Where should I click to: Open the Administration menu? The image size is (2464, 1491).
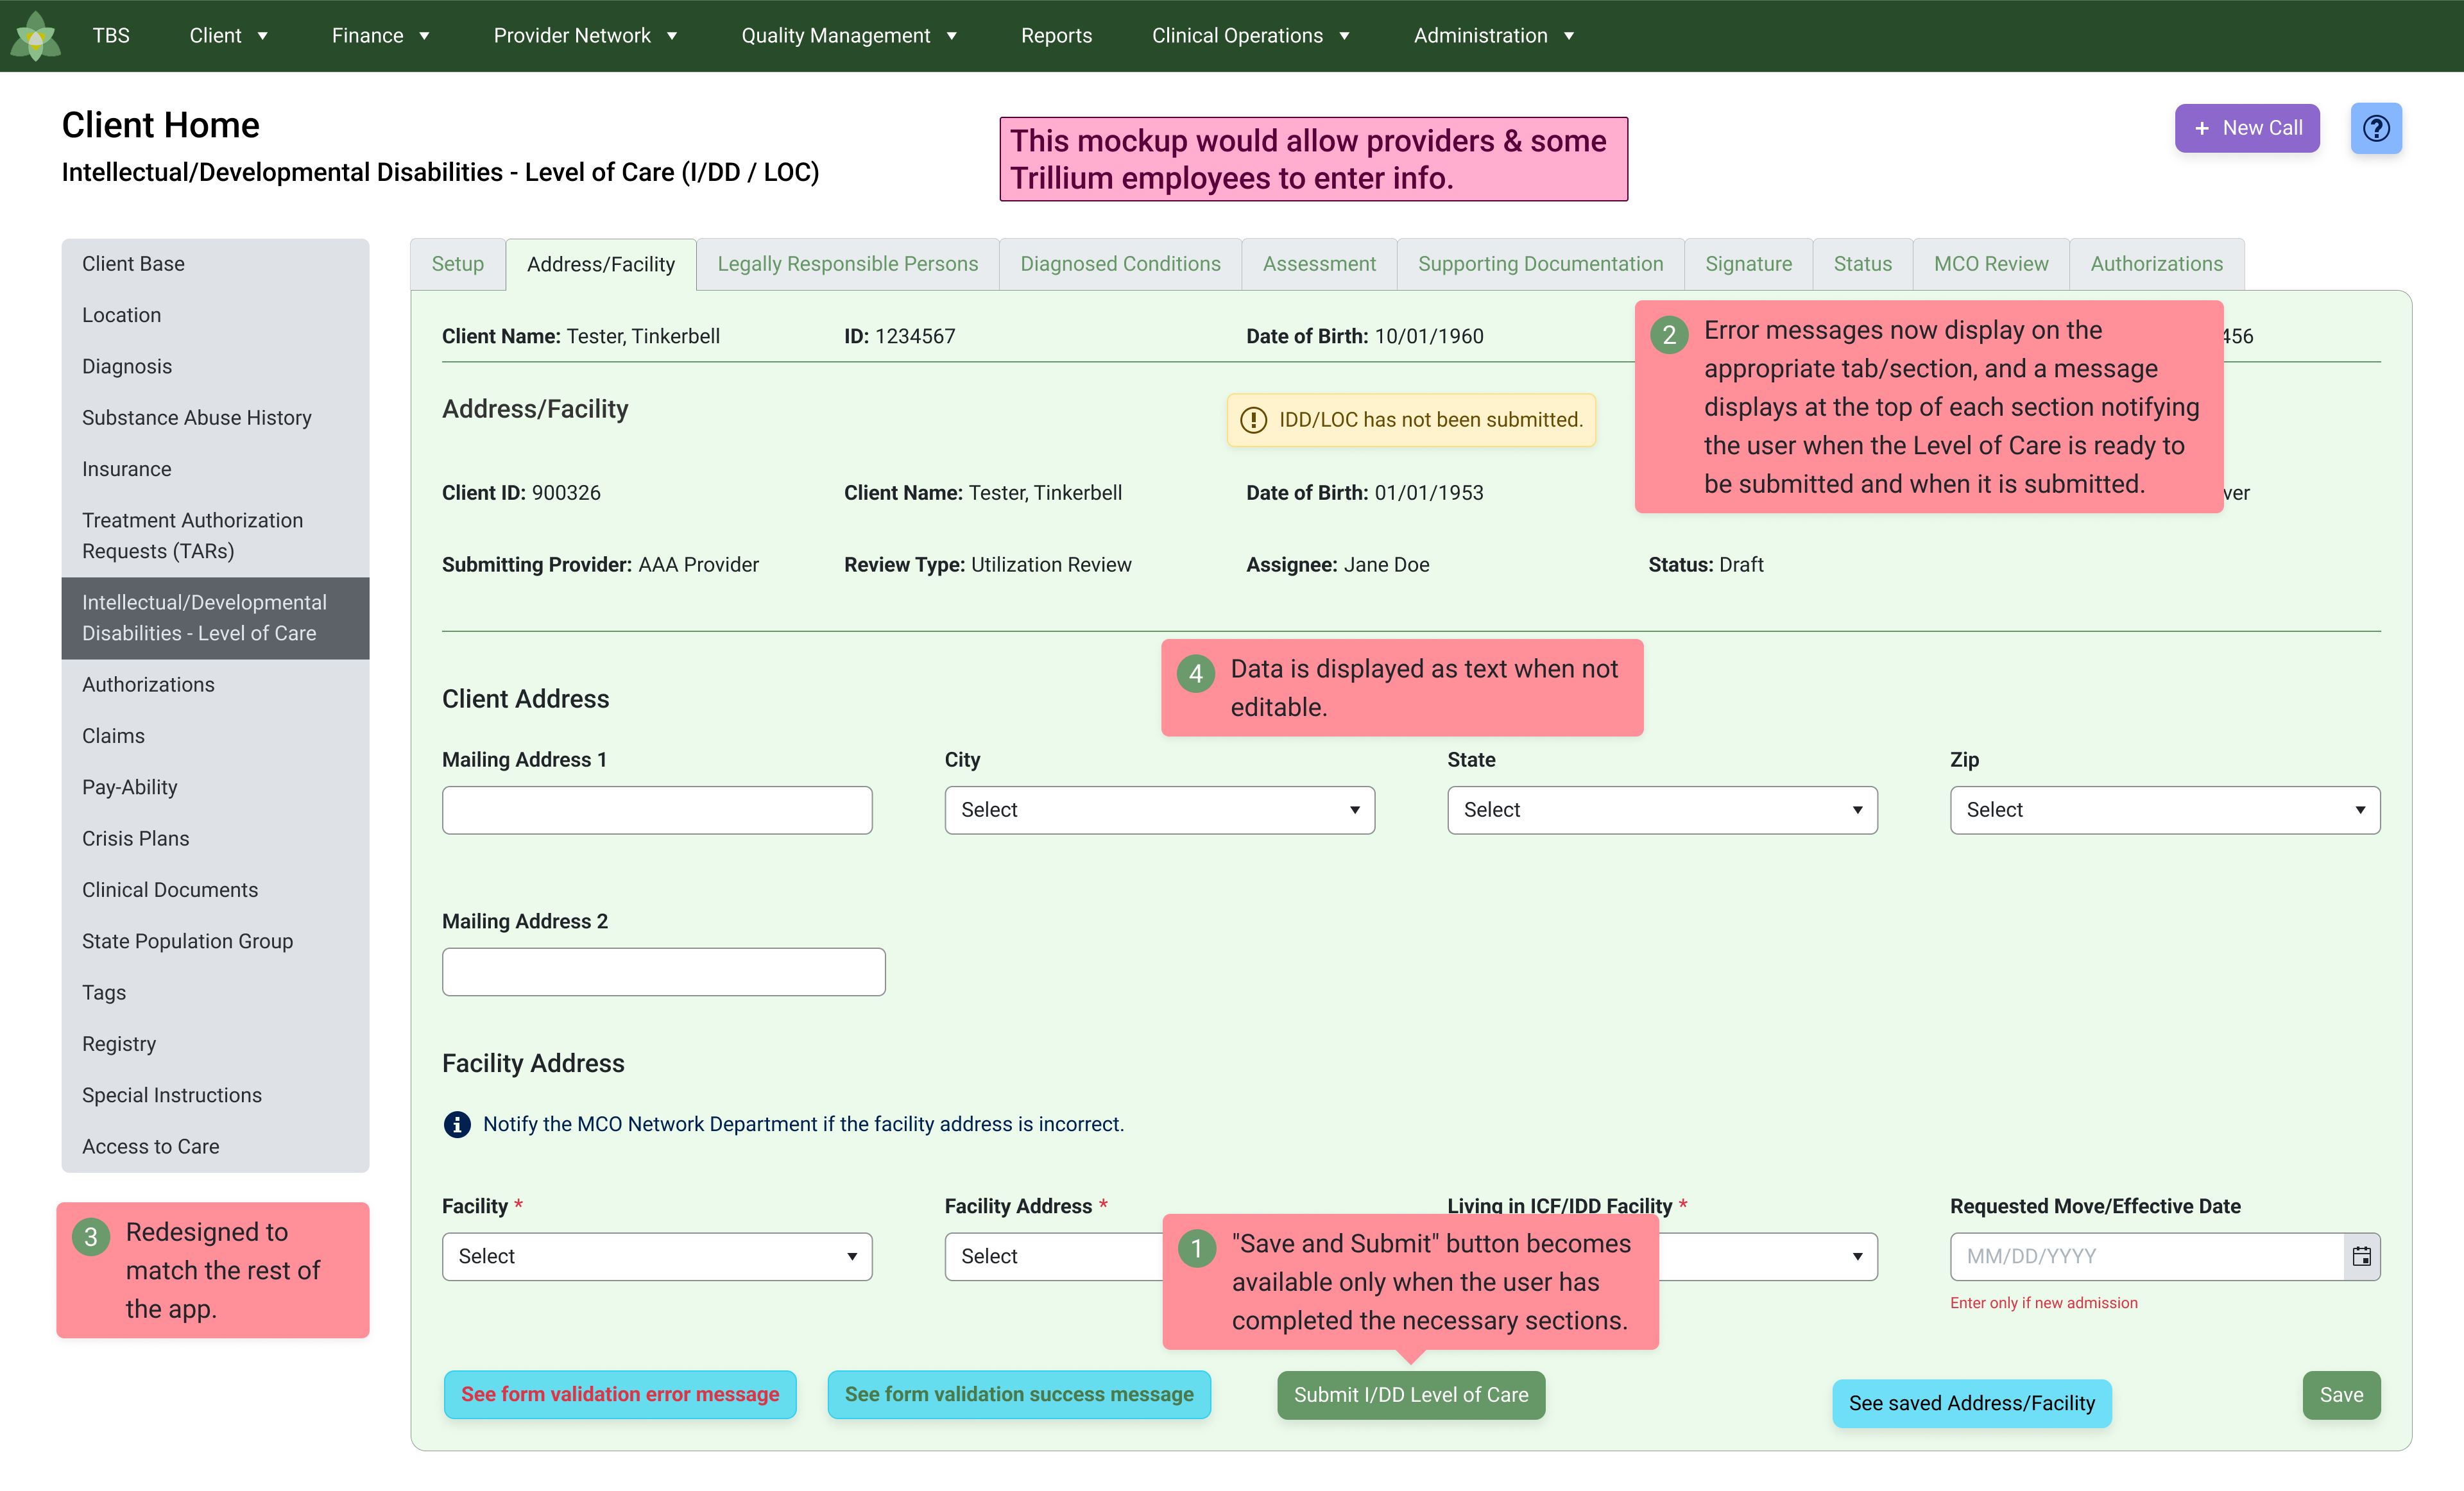pos(1494,36)
